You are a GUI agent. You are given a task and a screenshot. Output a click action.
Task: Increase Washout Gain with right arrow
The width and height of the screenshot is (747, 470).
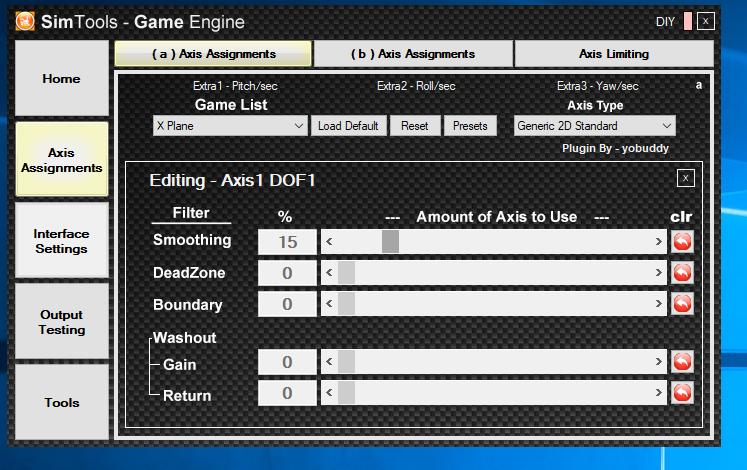coord(658,362)
